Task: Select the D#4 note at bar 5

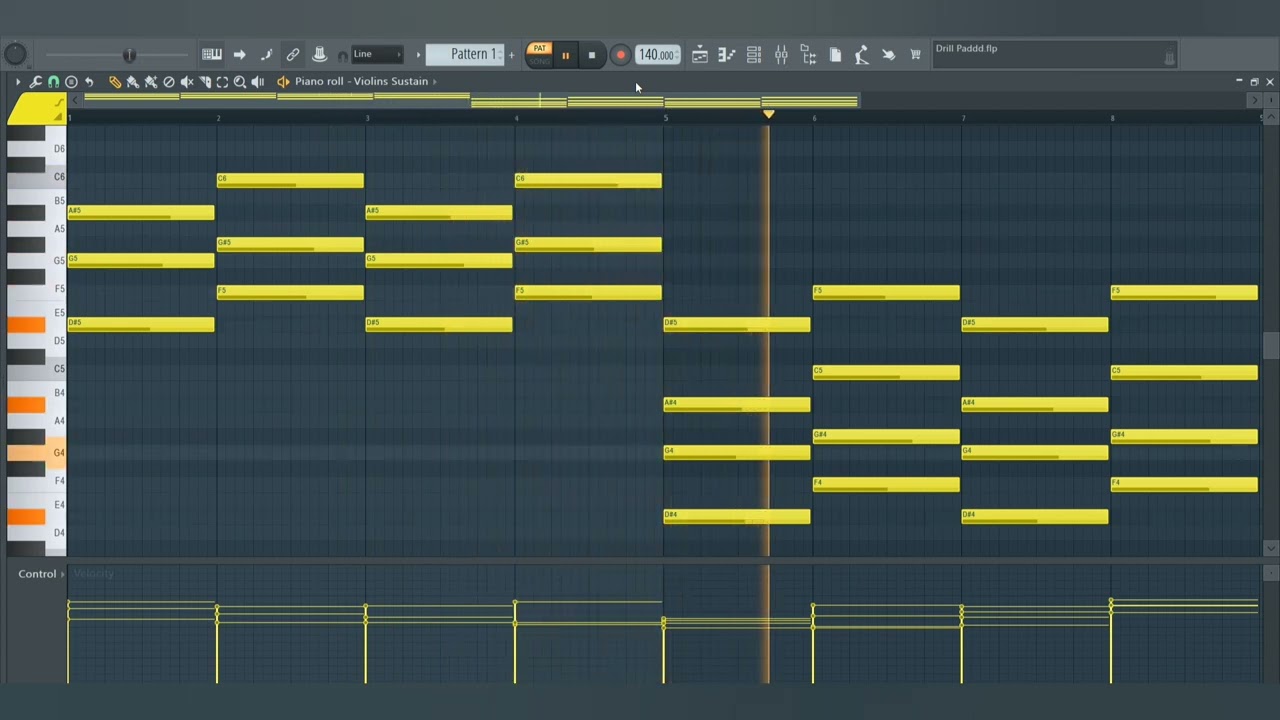Action: click(737, 516)
